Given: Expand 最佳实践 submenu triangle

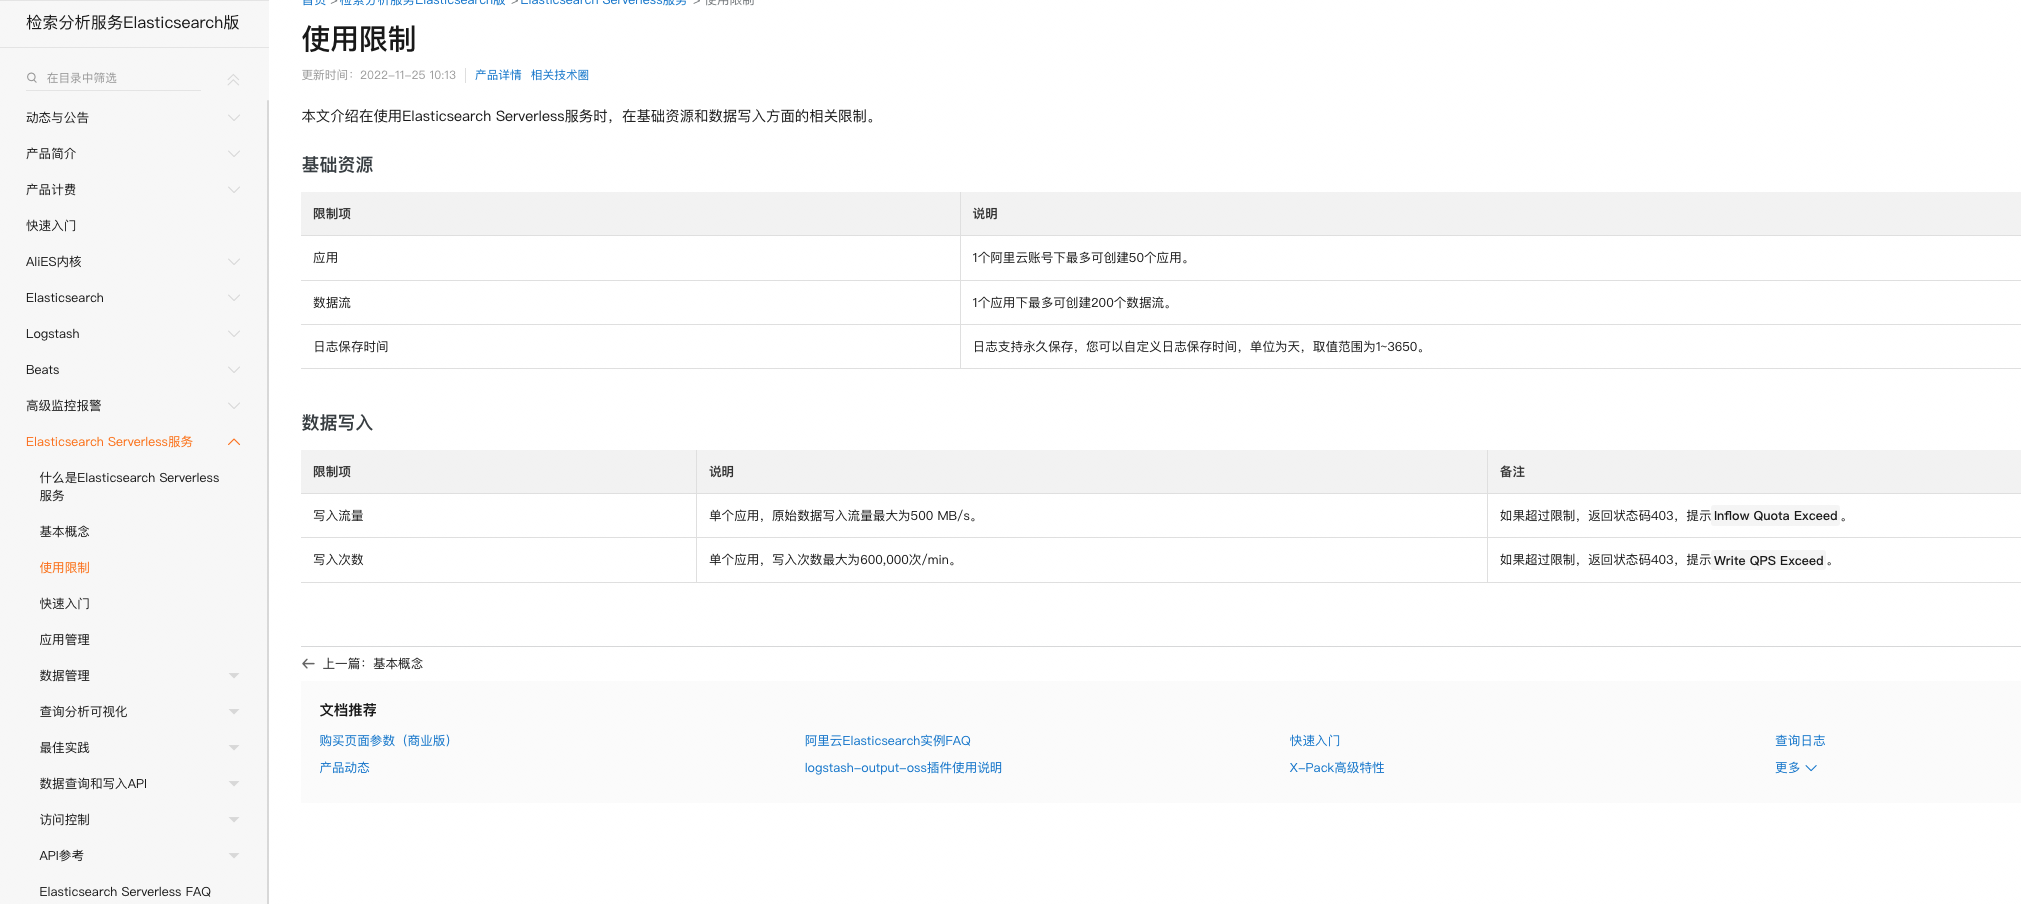Looking at the screenshot, I should 234,748.
